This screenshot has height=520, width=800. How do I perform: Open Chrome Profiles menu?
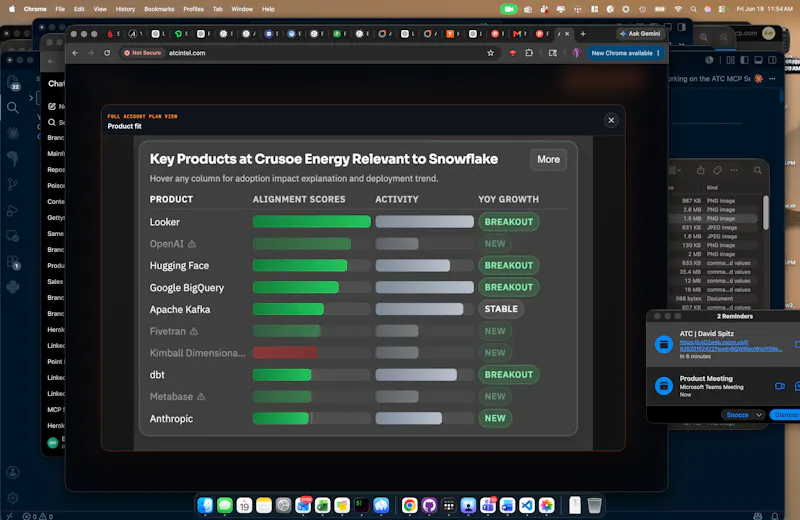(193, 9)
